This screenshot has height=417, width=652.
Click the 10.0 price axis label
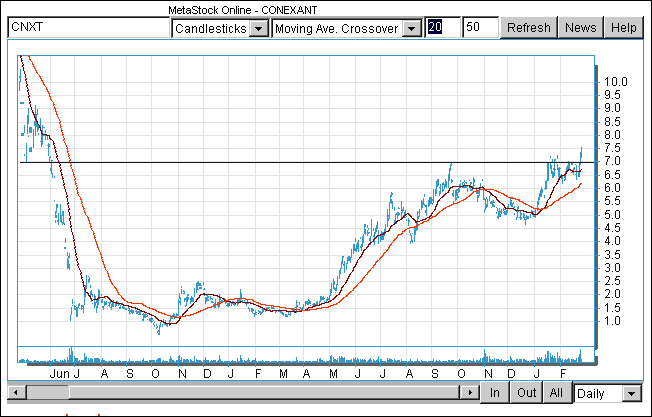pos(615,82)
